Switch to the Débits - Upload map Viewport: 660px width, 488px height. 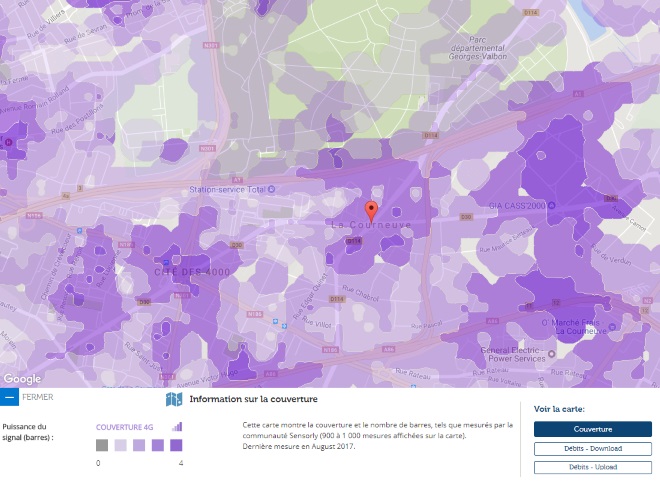[592, 467]
